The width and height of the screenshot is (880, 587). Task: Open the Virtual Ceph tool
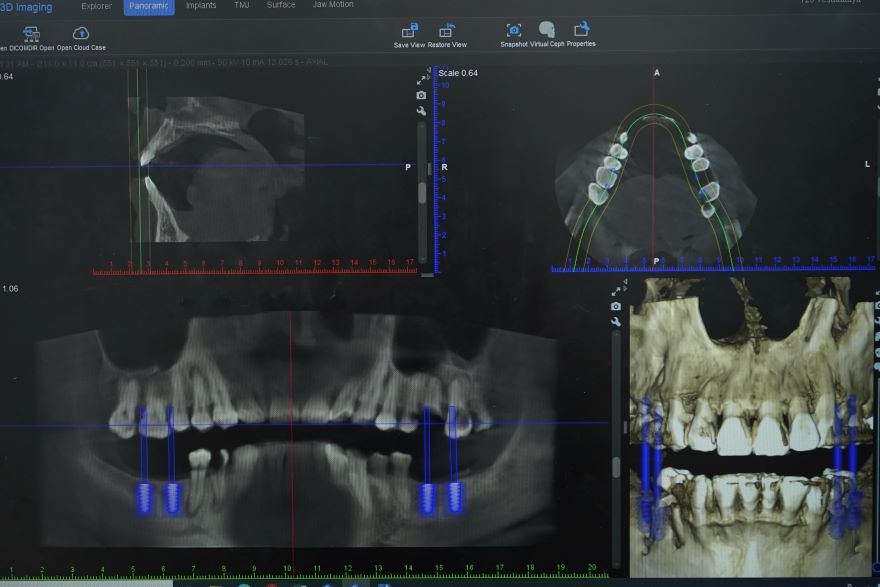545,31
